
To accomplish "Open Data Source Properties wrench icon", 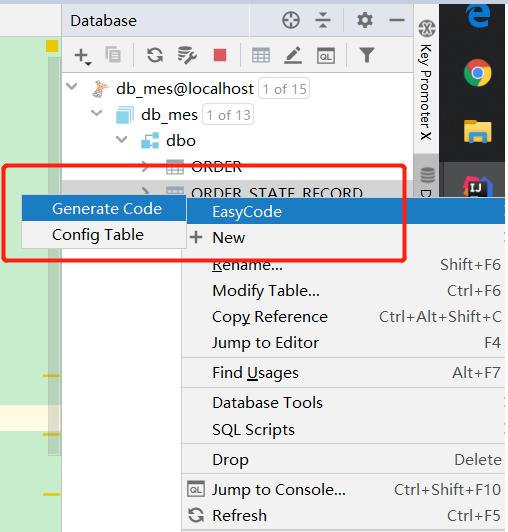I will [187, 55].
